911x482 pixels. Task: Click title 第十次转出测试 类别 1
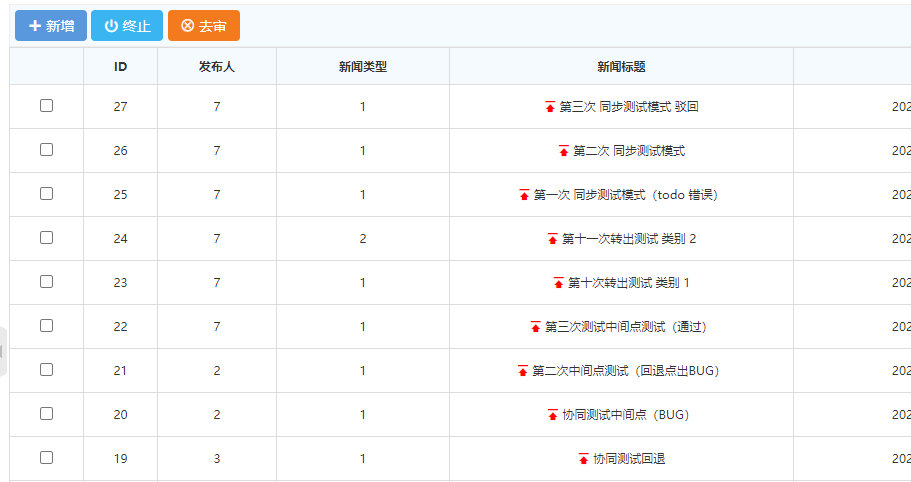(629, 283)
